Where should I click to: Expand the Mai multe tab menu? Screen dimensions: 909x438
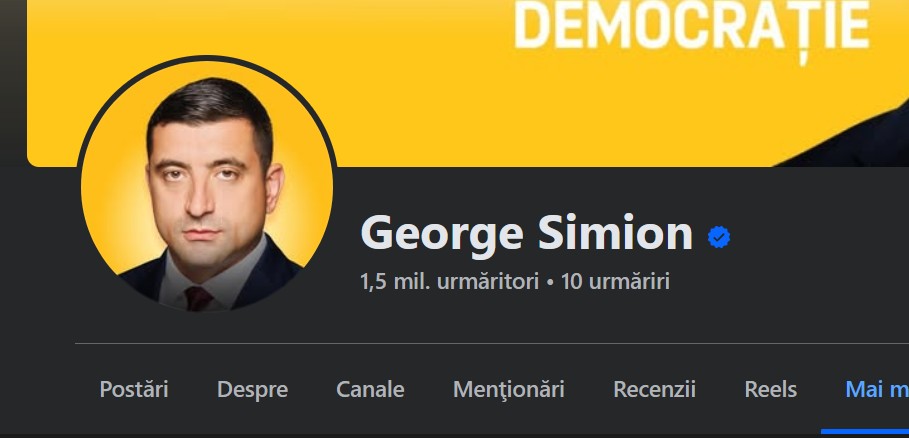pyautogui.click(x=877, y=389)
